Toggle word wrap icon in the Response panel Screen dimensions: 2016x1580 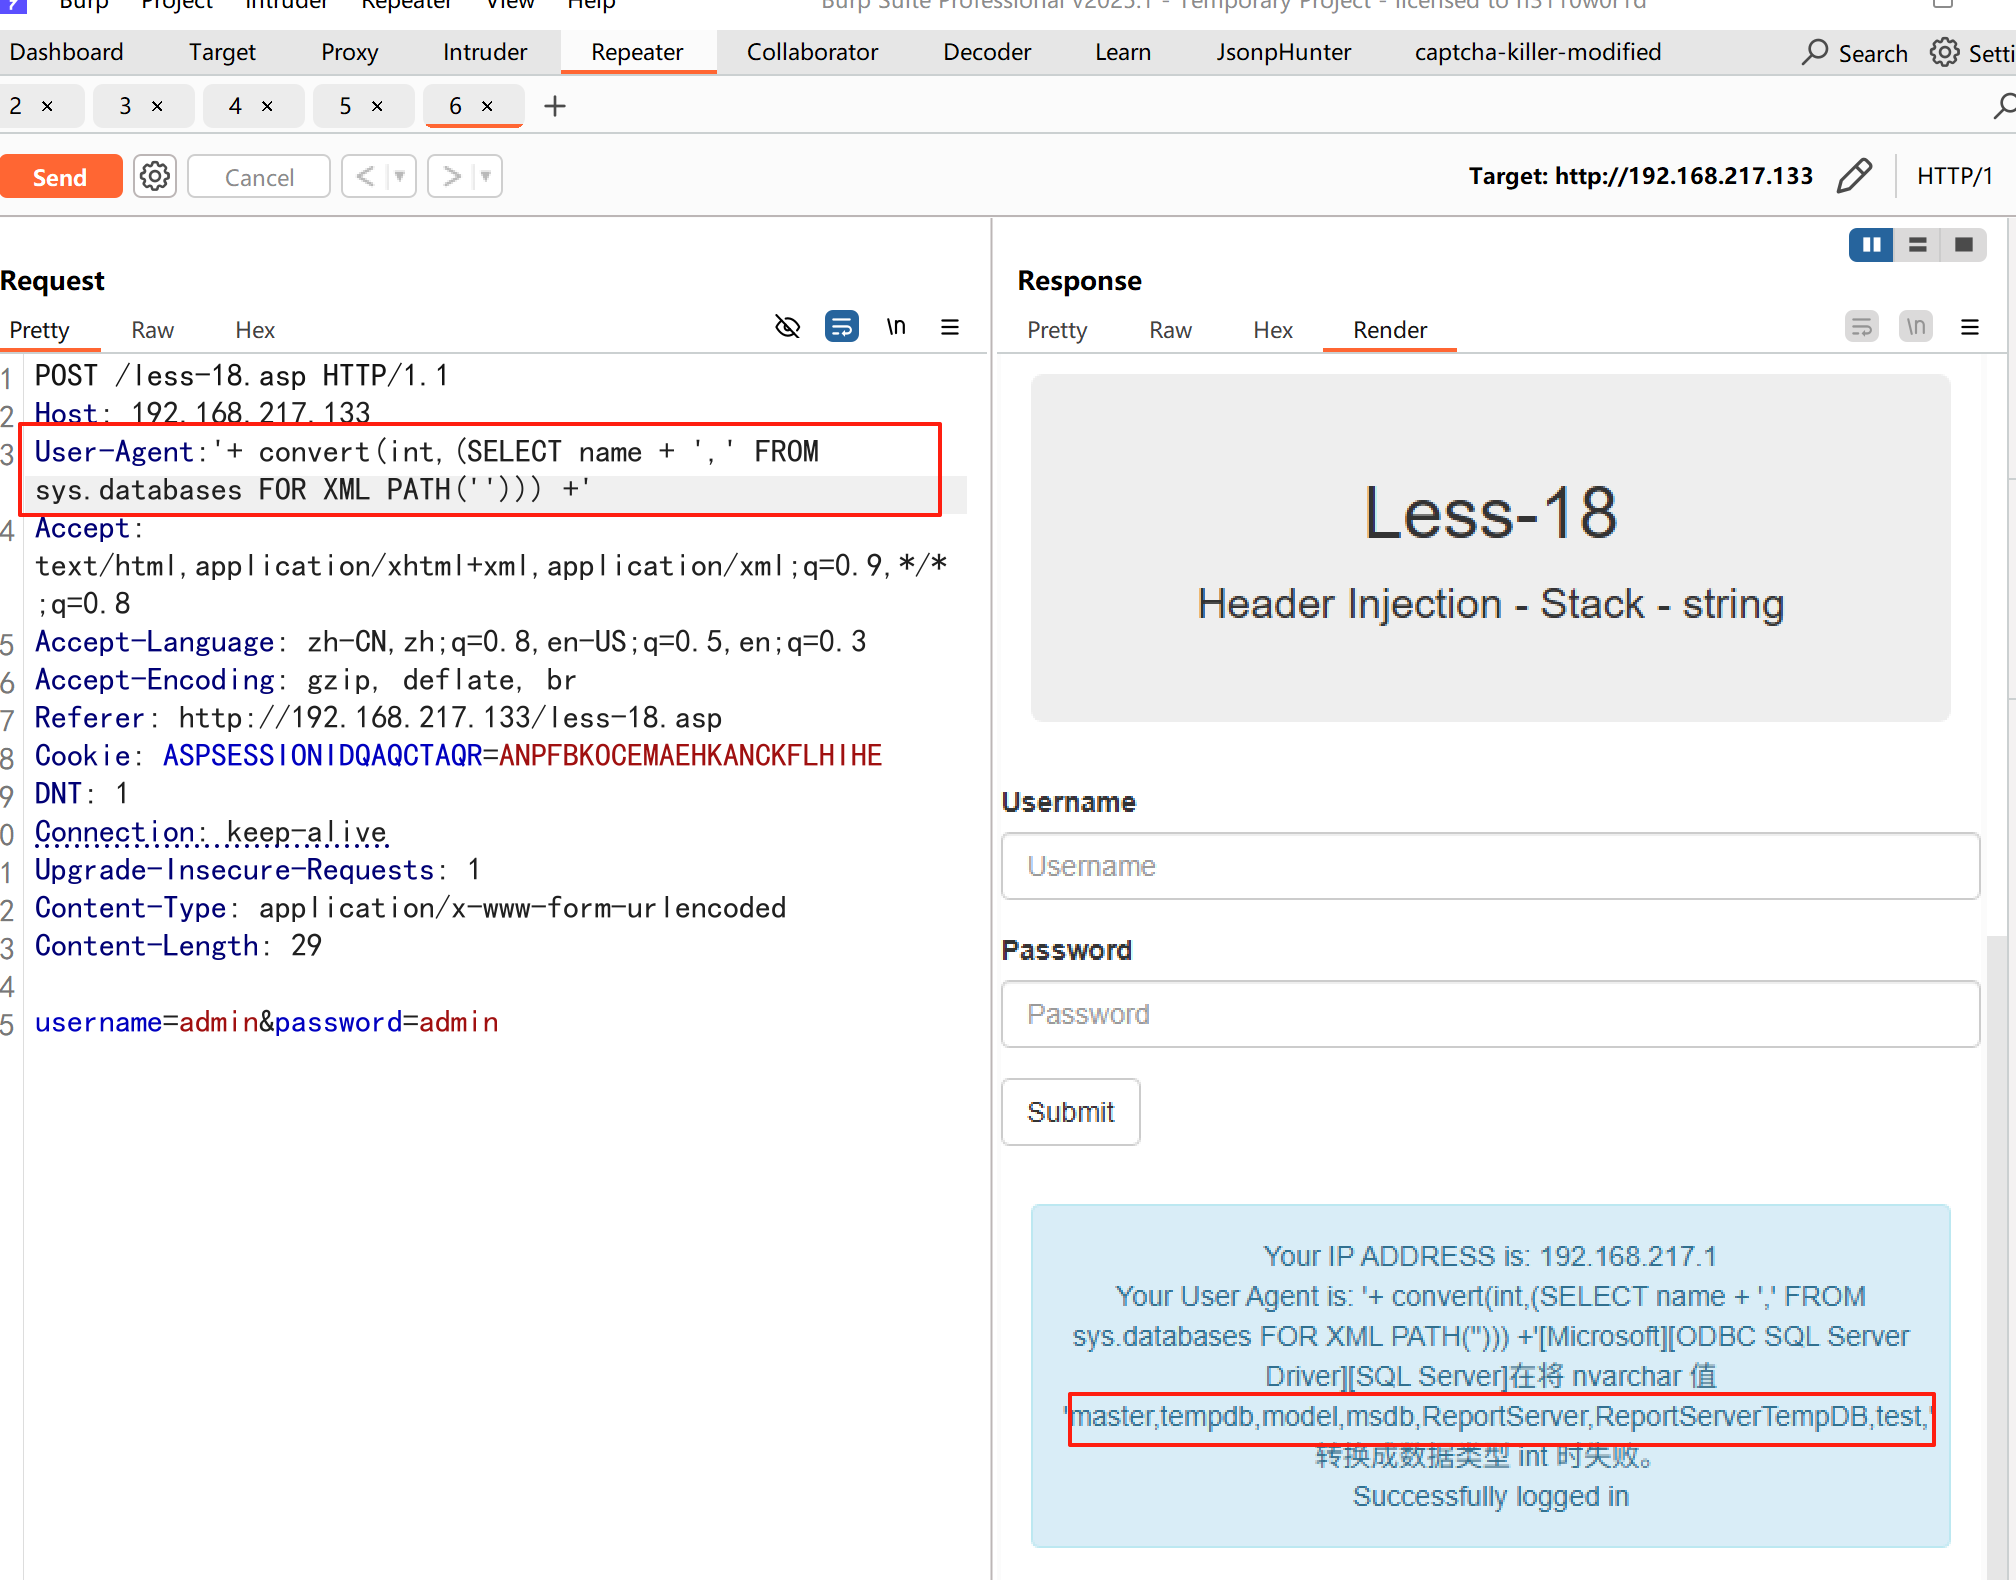pos(1862,326)
